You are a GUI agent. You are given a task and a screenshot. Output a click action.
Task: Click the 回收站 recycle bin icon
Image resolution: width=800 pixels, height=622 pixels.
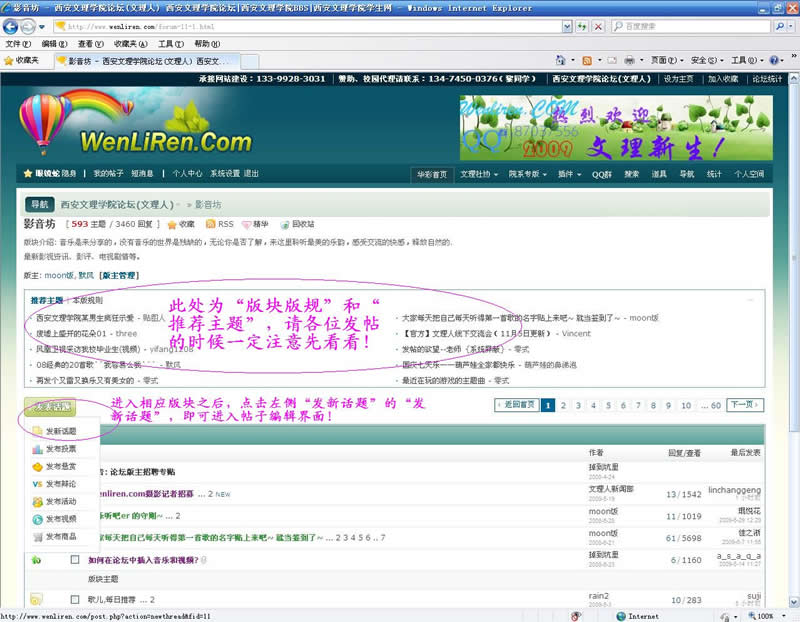pyautogui.click(x=285, y=225)
